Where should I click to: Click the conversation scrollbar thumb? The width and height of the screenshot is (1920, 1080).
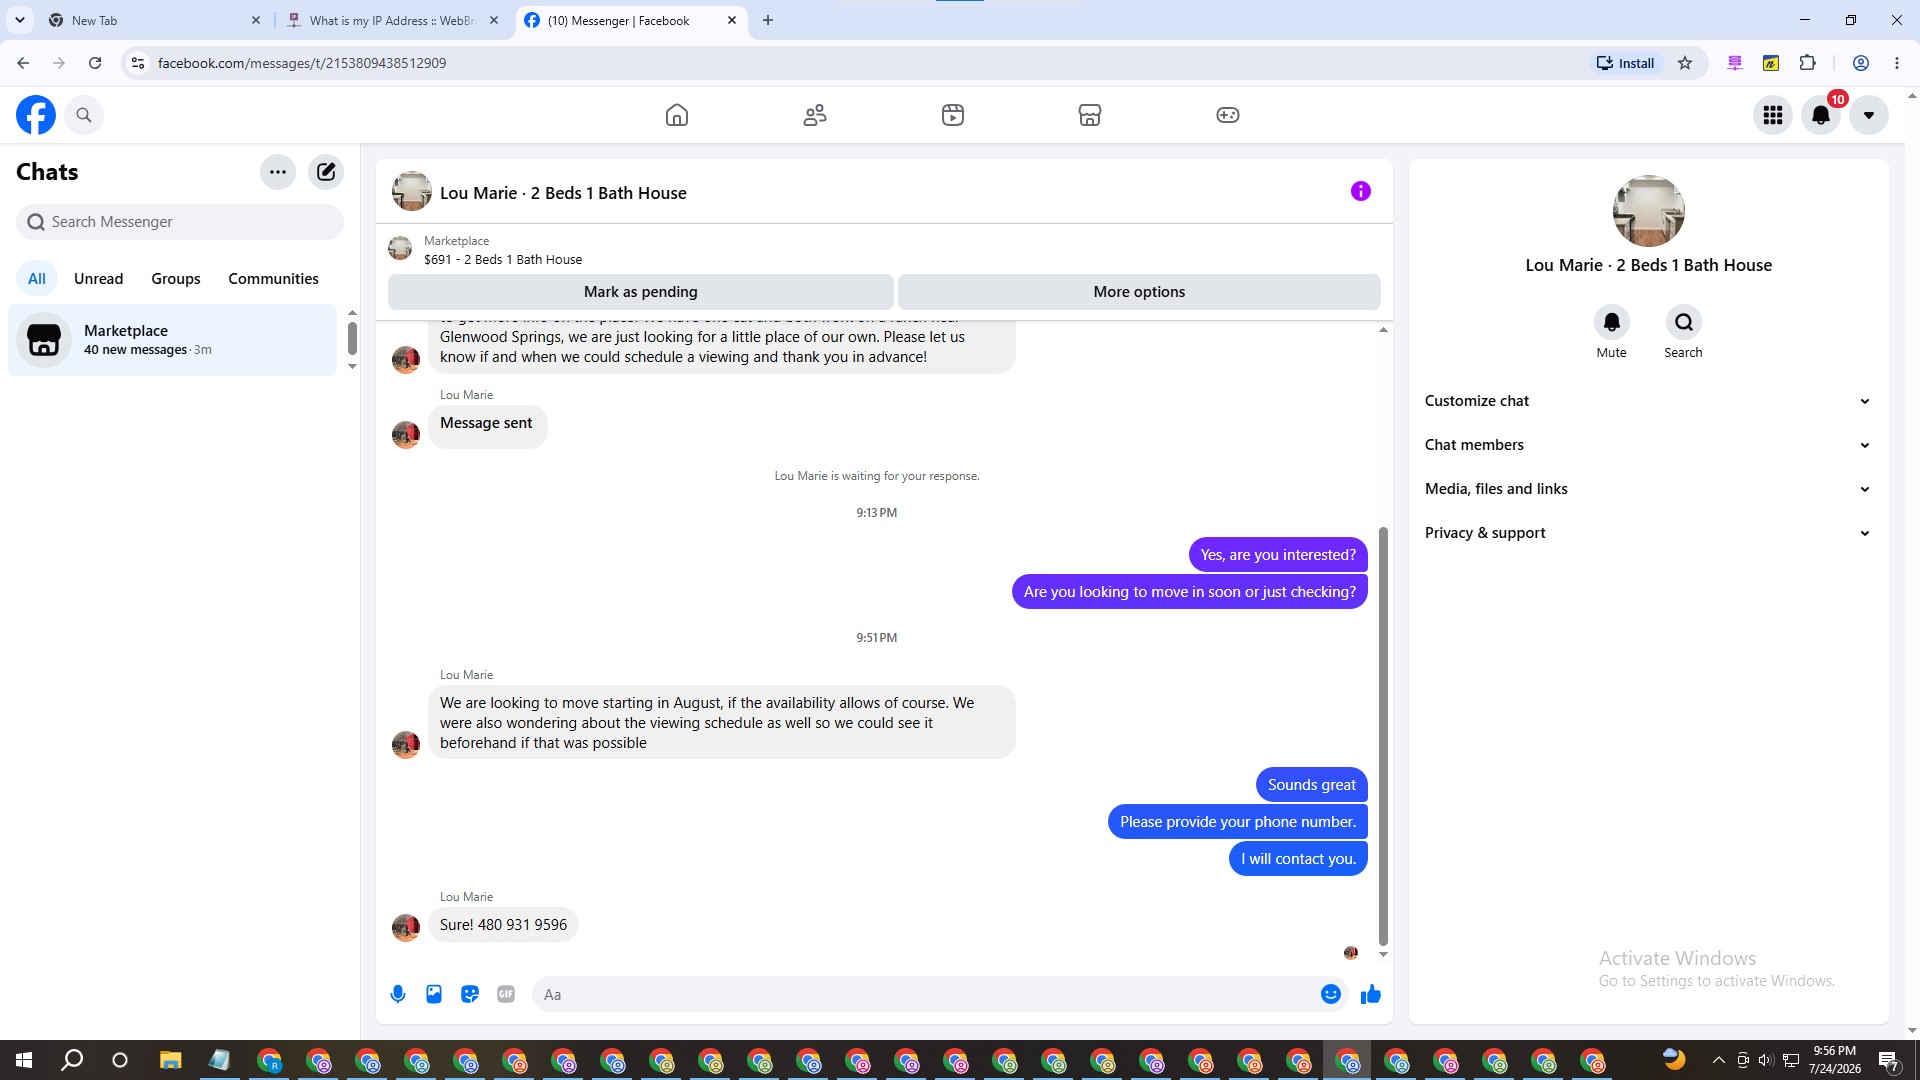pos(1383,735)
